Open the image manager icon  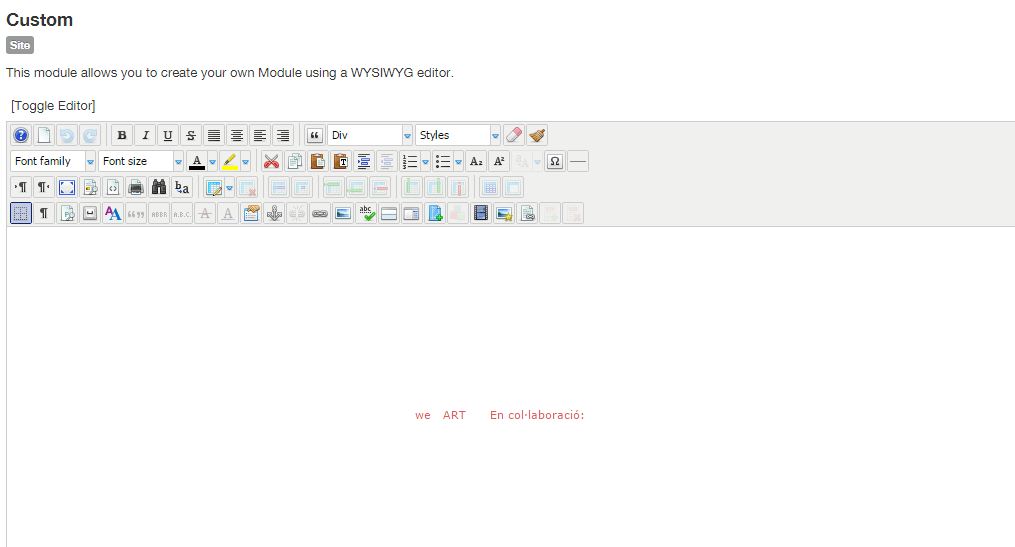(343, 214)
